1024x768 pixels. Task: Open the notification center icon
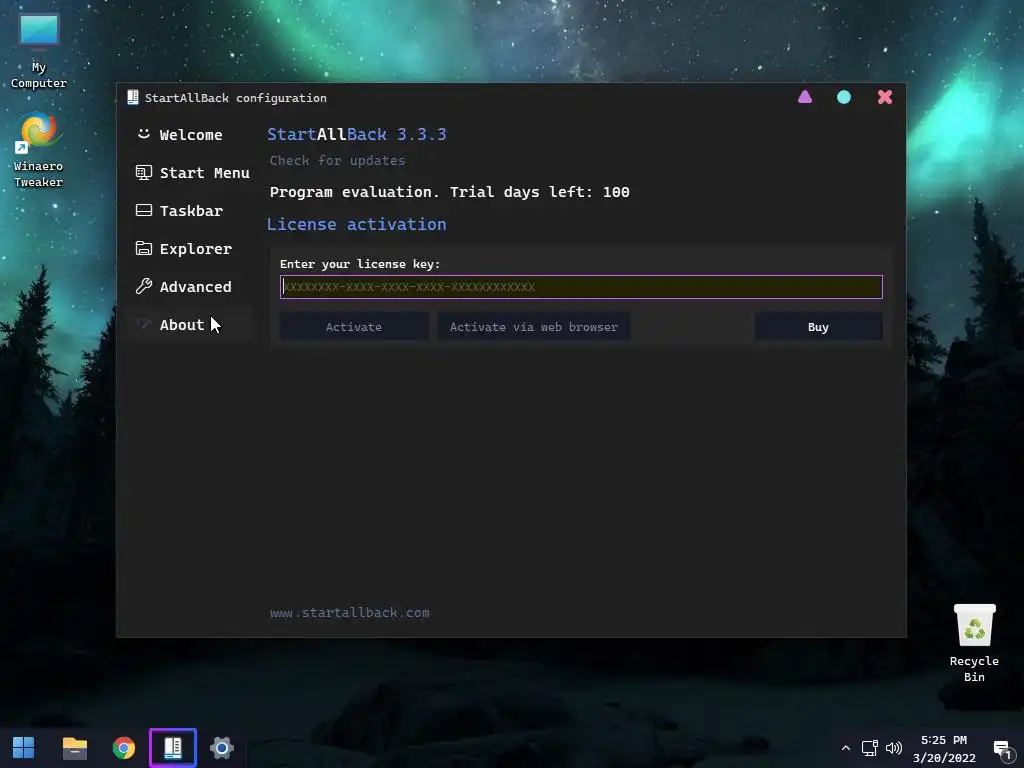click(x=1002, y=749)
